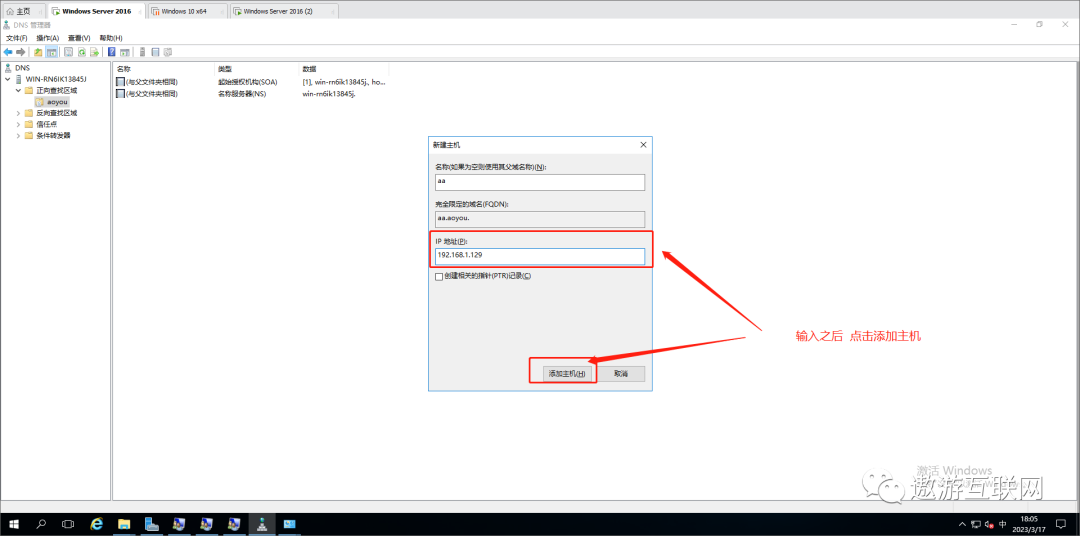The height and width of the screenshot is (536, 1080).
Task: Click the host name field containing aa
Action: 540,182
